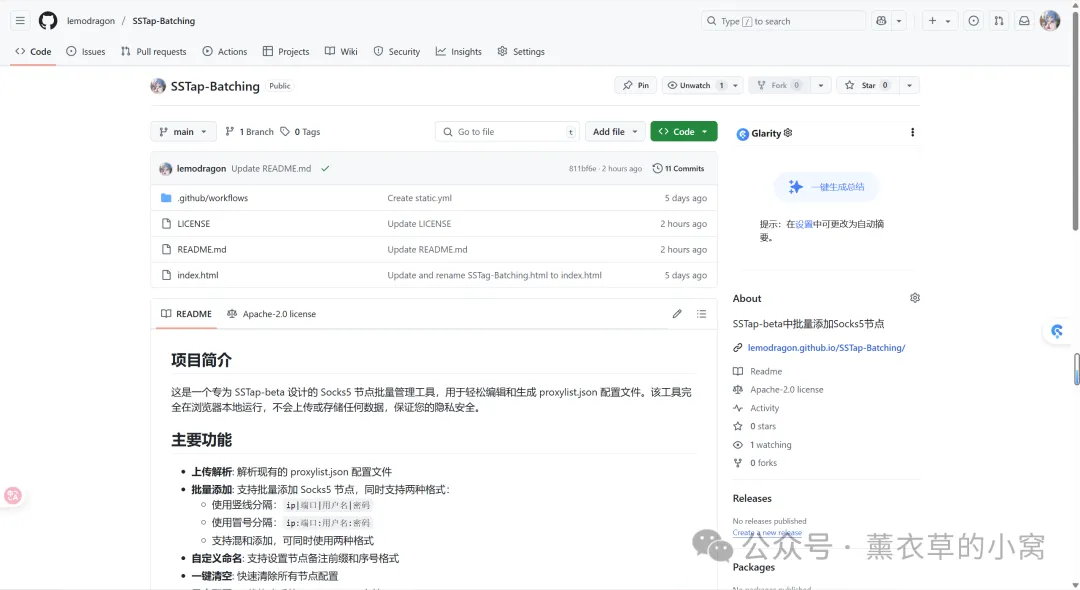Switch to Pull requests tab
This screenshot has width=1080, height=590.
[154, 51]
